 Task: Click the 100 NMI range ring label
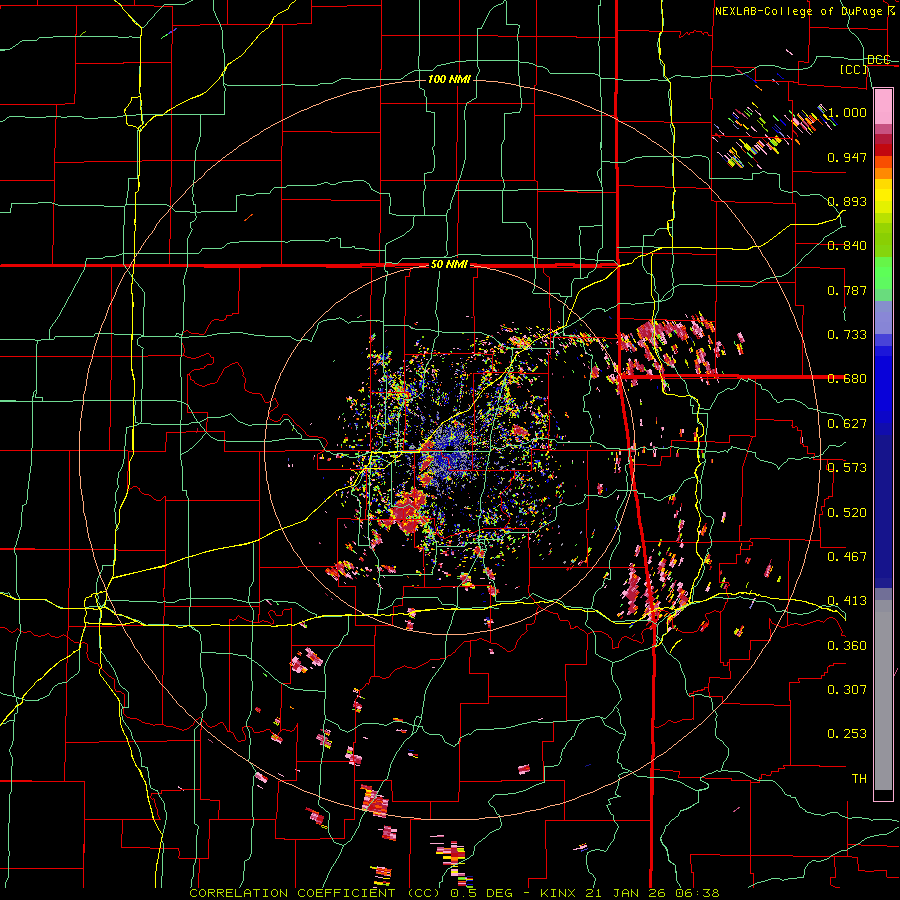coord(449,79)
